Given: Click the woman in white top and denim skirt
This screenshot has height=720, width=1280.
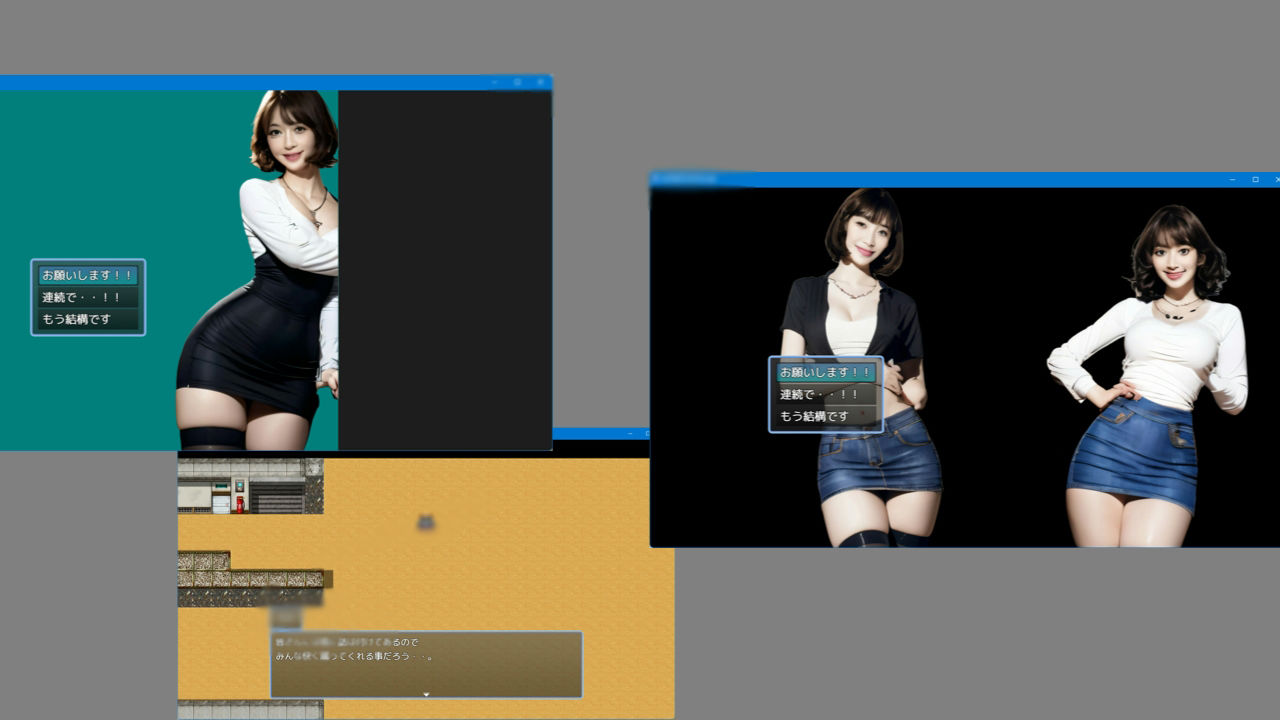Looking at the screenshot, I should pyautogui.click(x=1150, y=380).
